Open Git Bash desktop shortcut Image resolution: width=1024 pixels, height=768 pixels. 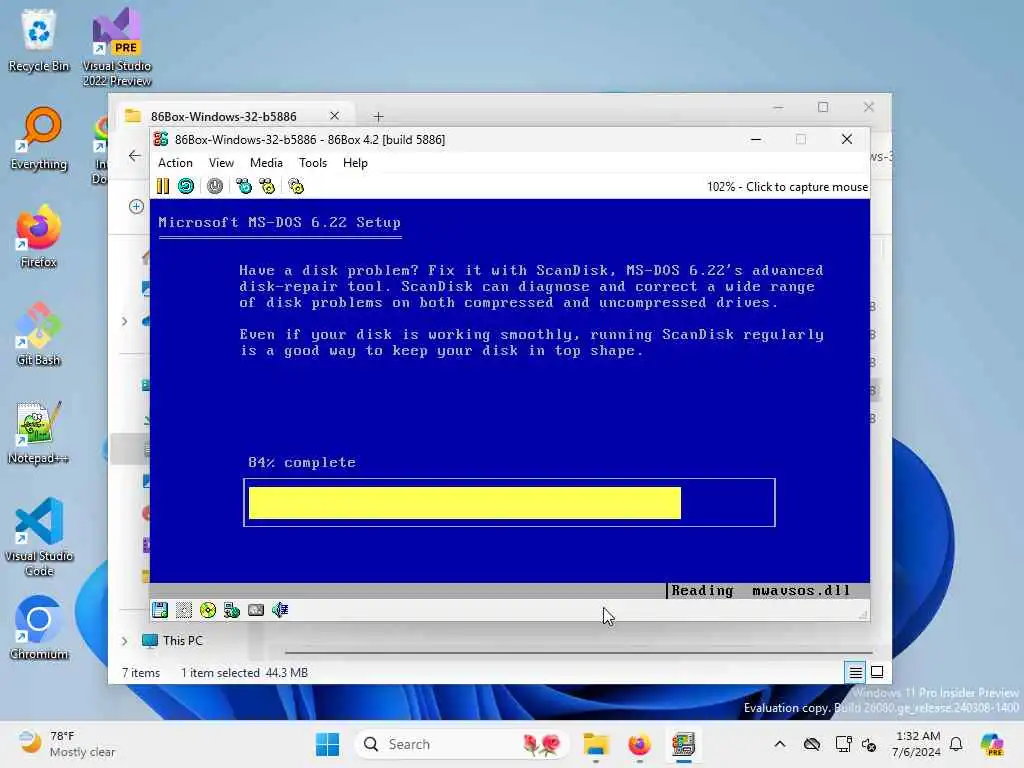(x=39, y=334)
